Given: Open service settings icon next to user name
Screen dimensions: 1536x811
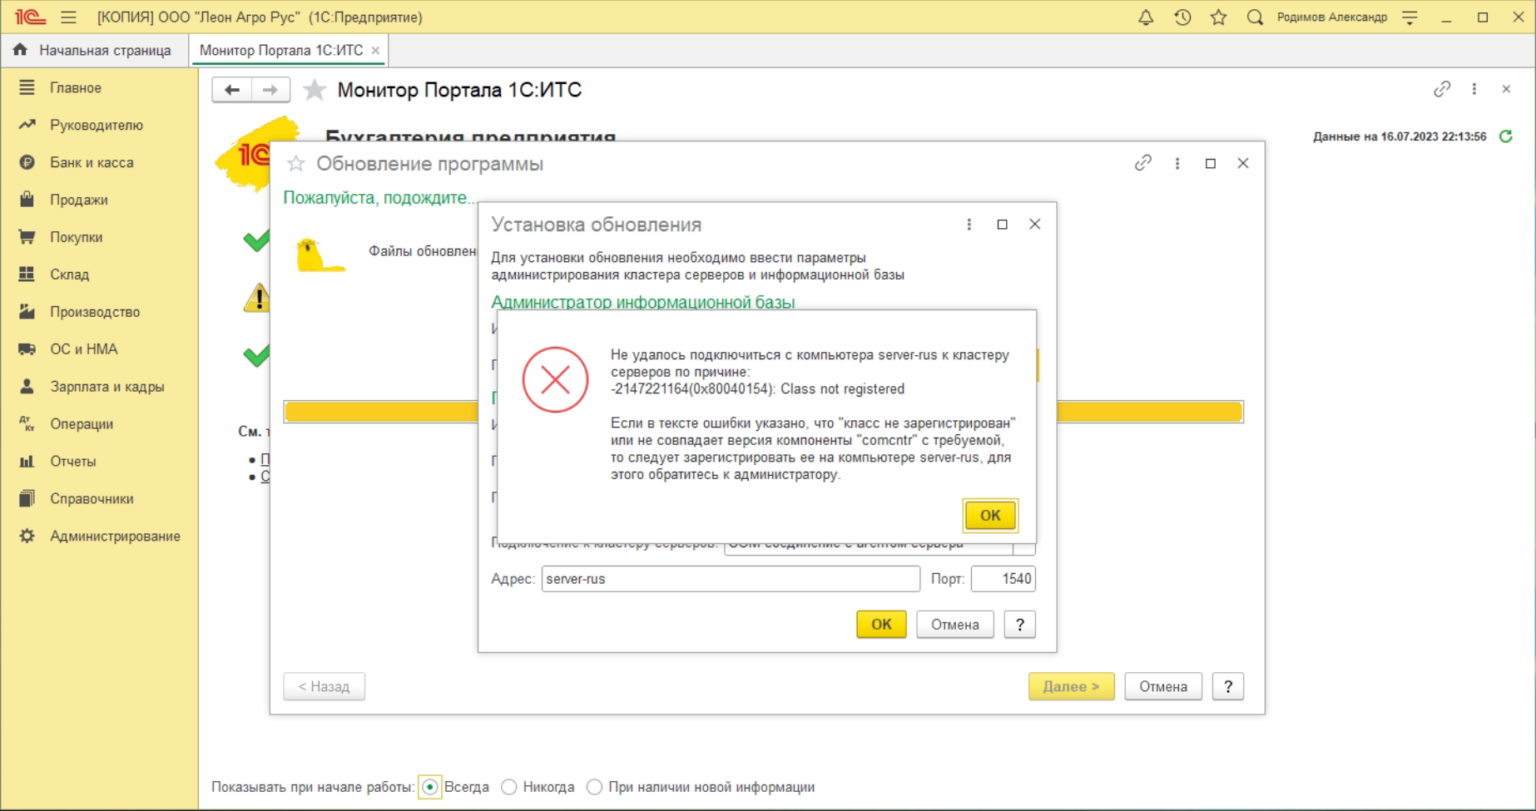Looking at the screenshot, I should [x=1410, y=17].
